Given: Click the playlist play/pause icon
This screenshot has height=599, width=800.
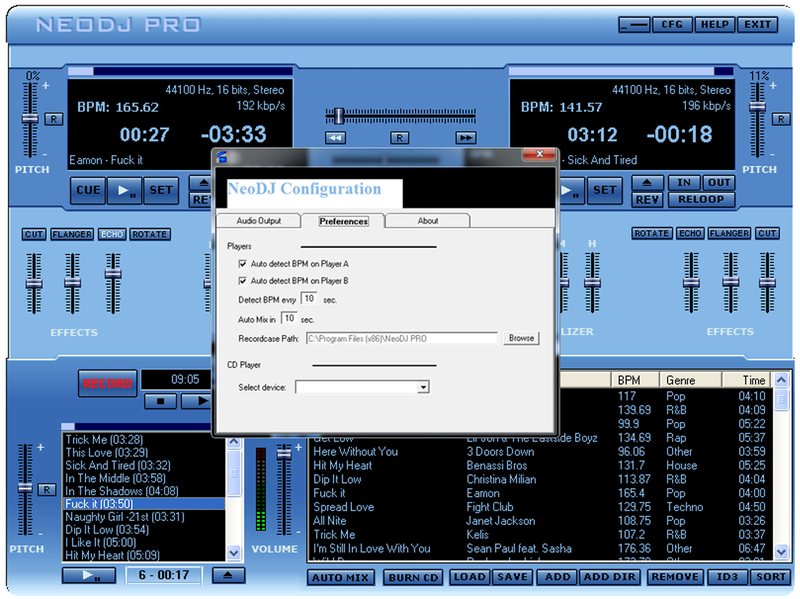Looking at the screenshot, I should coord(89,576).
